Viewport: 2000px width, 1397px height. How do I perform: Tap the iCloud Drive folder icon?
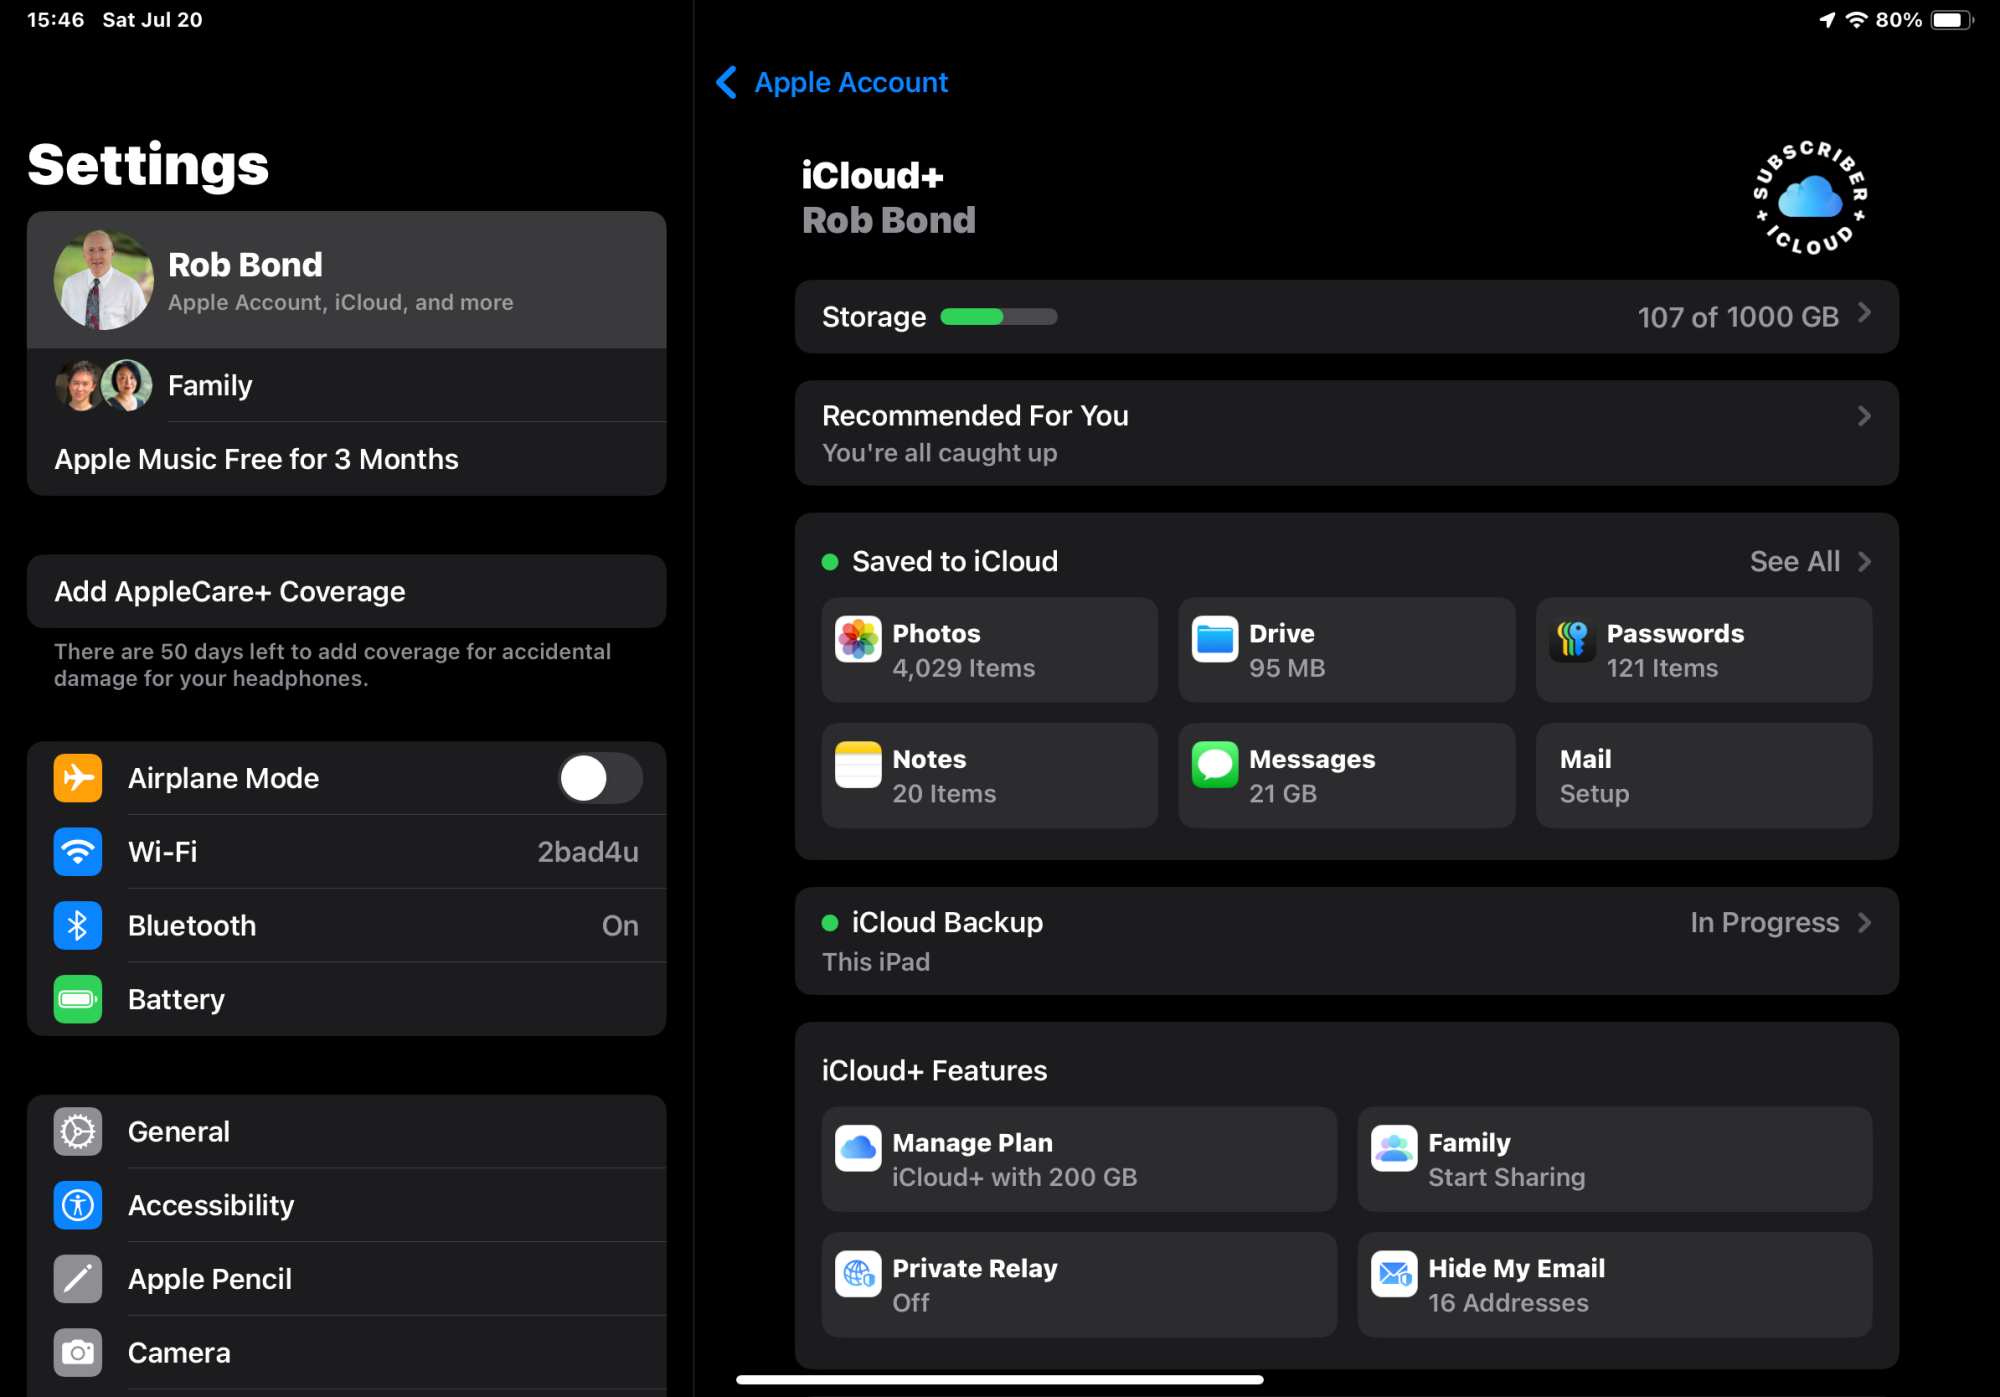(x=1215, y=640)
